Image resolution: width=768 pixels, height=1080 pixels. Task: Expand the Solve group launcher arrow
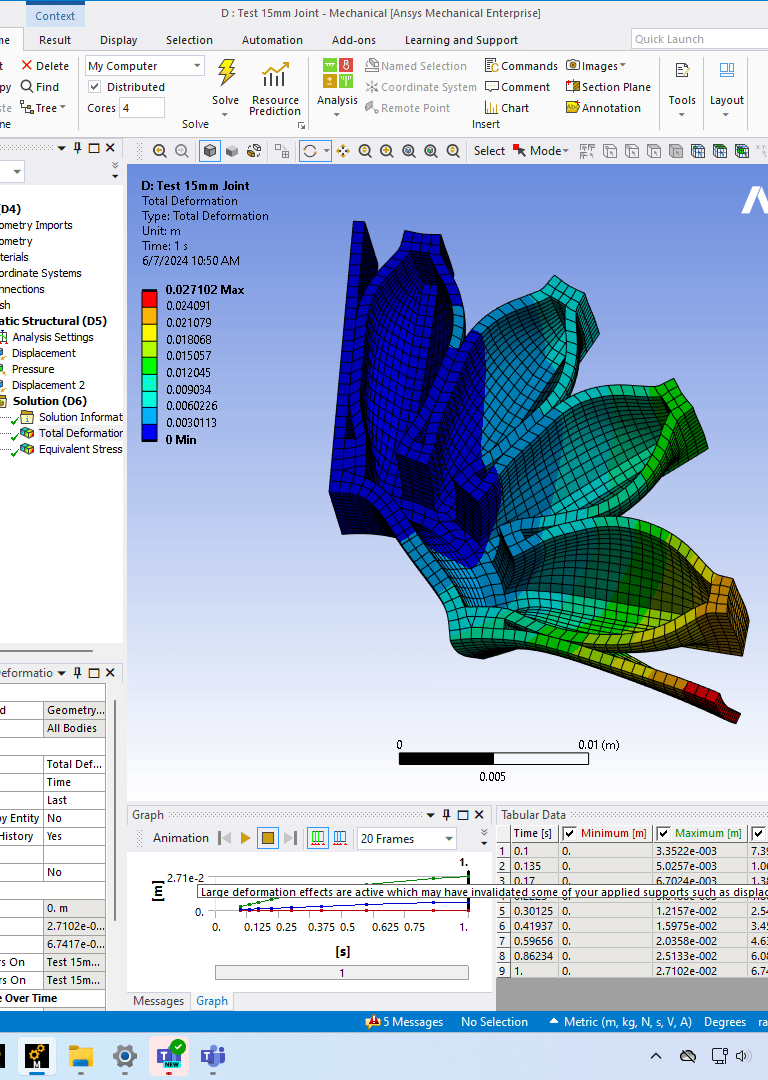click(x=301, y=125)
